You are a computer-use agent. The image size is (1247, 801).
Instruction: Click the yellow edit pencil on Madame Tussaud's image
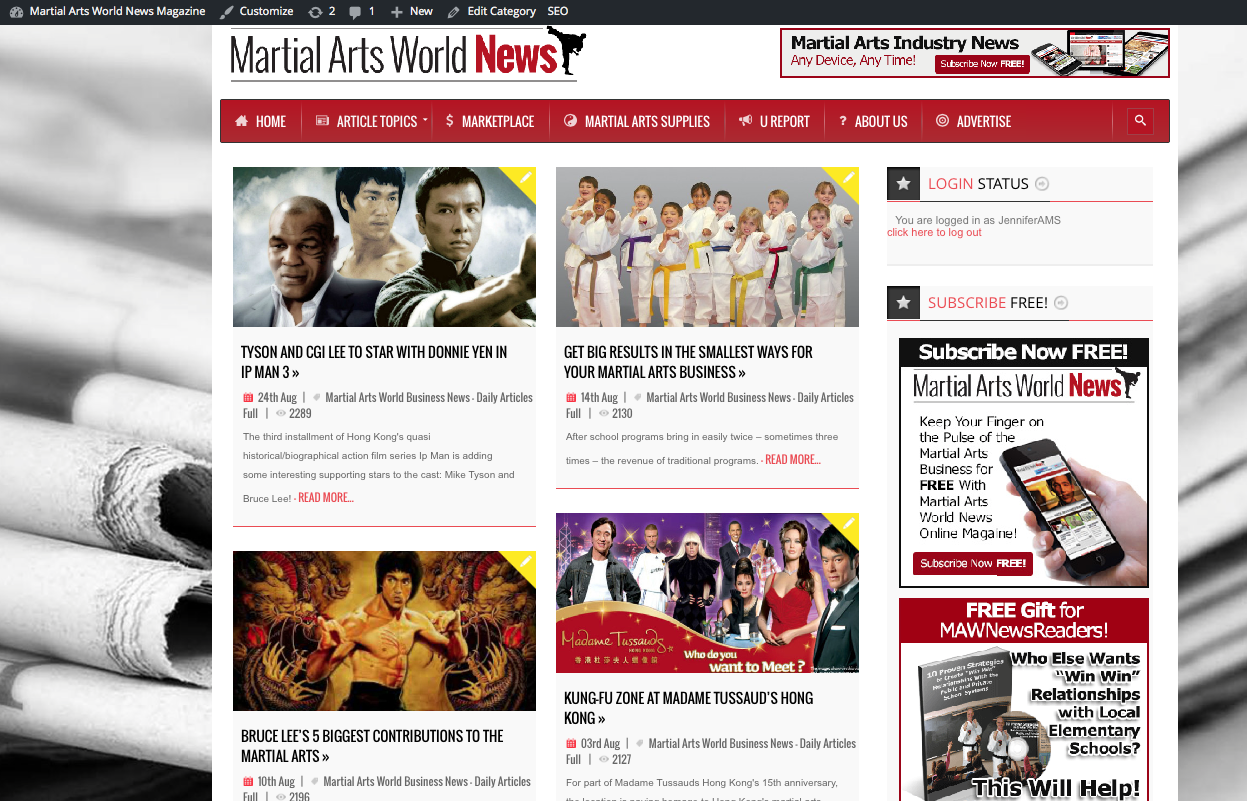[847, 525]
